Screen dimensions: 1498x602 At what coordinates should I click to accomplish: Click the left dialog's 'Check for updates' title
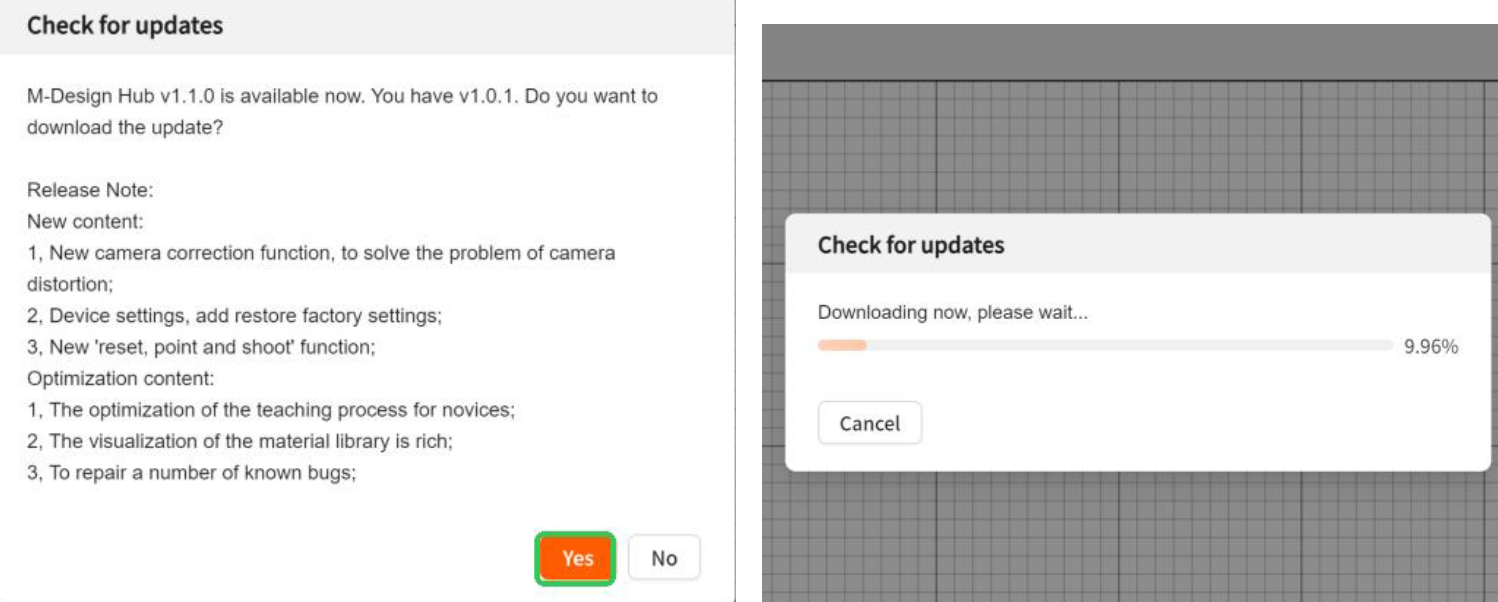click(125, 26)
